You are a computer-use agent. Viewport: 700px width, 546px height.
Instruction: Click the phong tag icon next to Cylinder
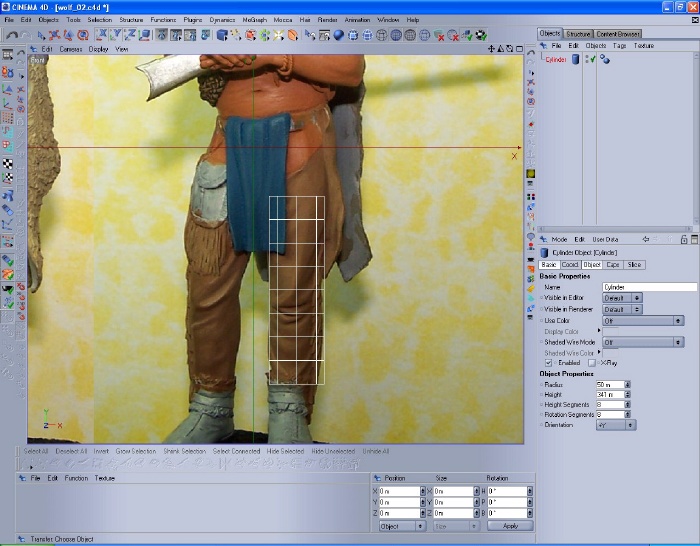605,60
